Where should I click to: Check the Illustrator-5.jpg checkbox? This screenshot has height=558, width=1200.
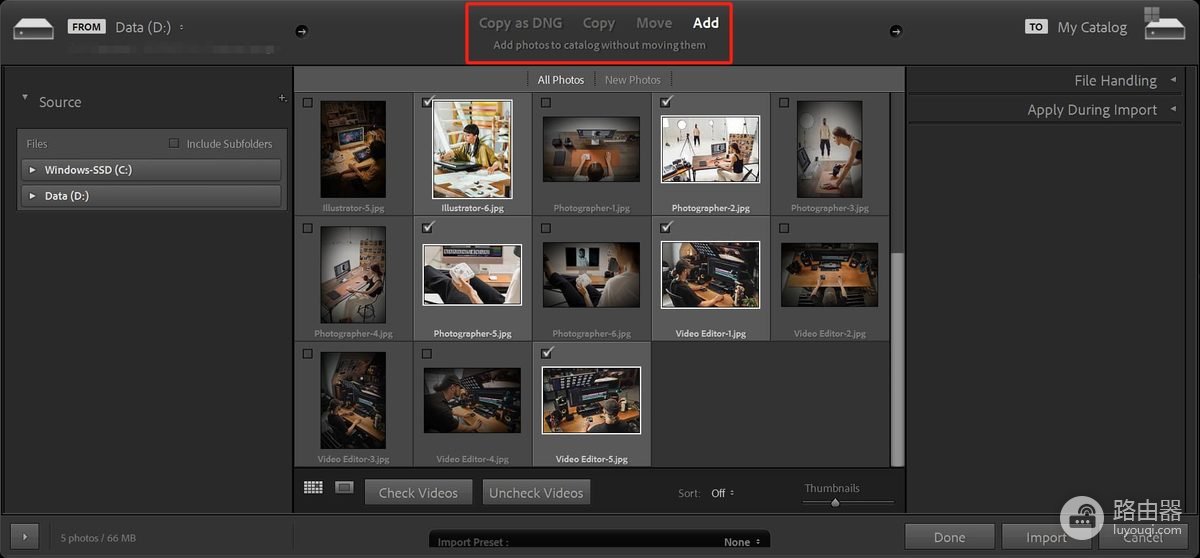coord(307,102)
